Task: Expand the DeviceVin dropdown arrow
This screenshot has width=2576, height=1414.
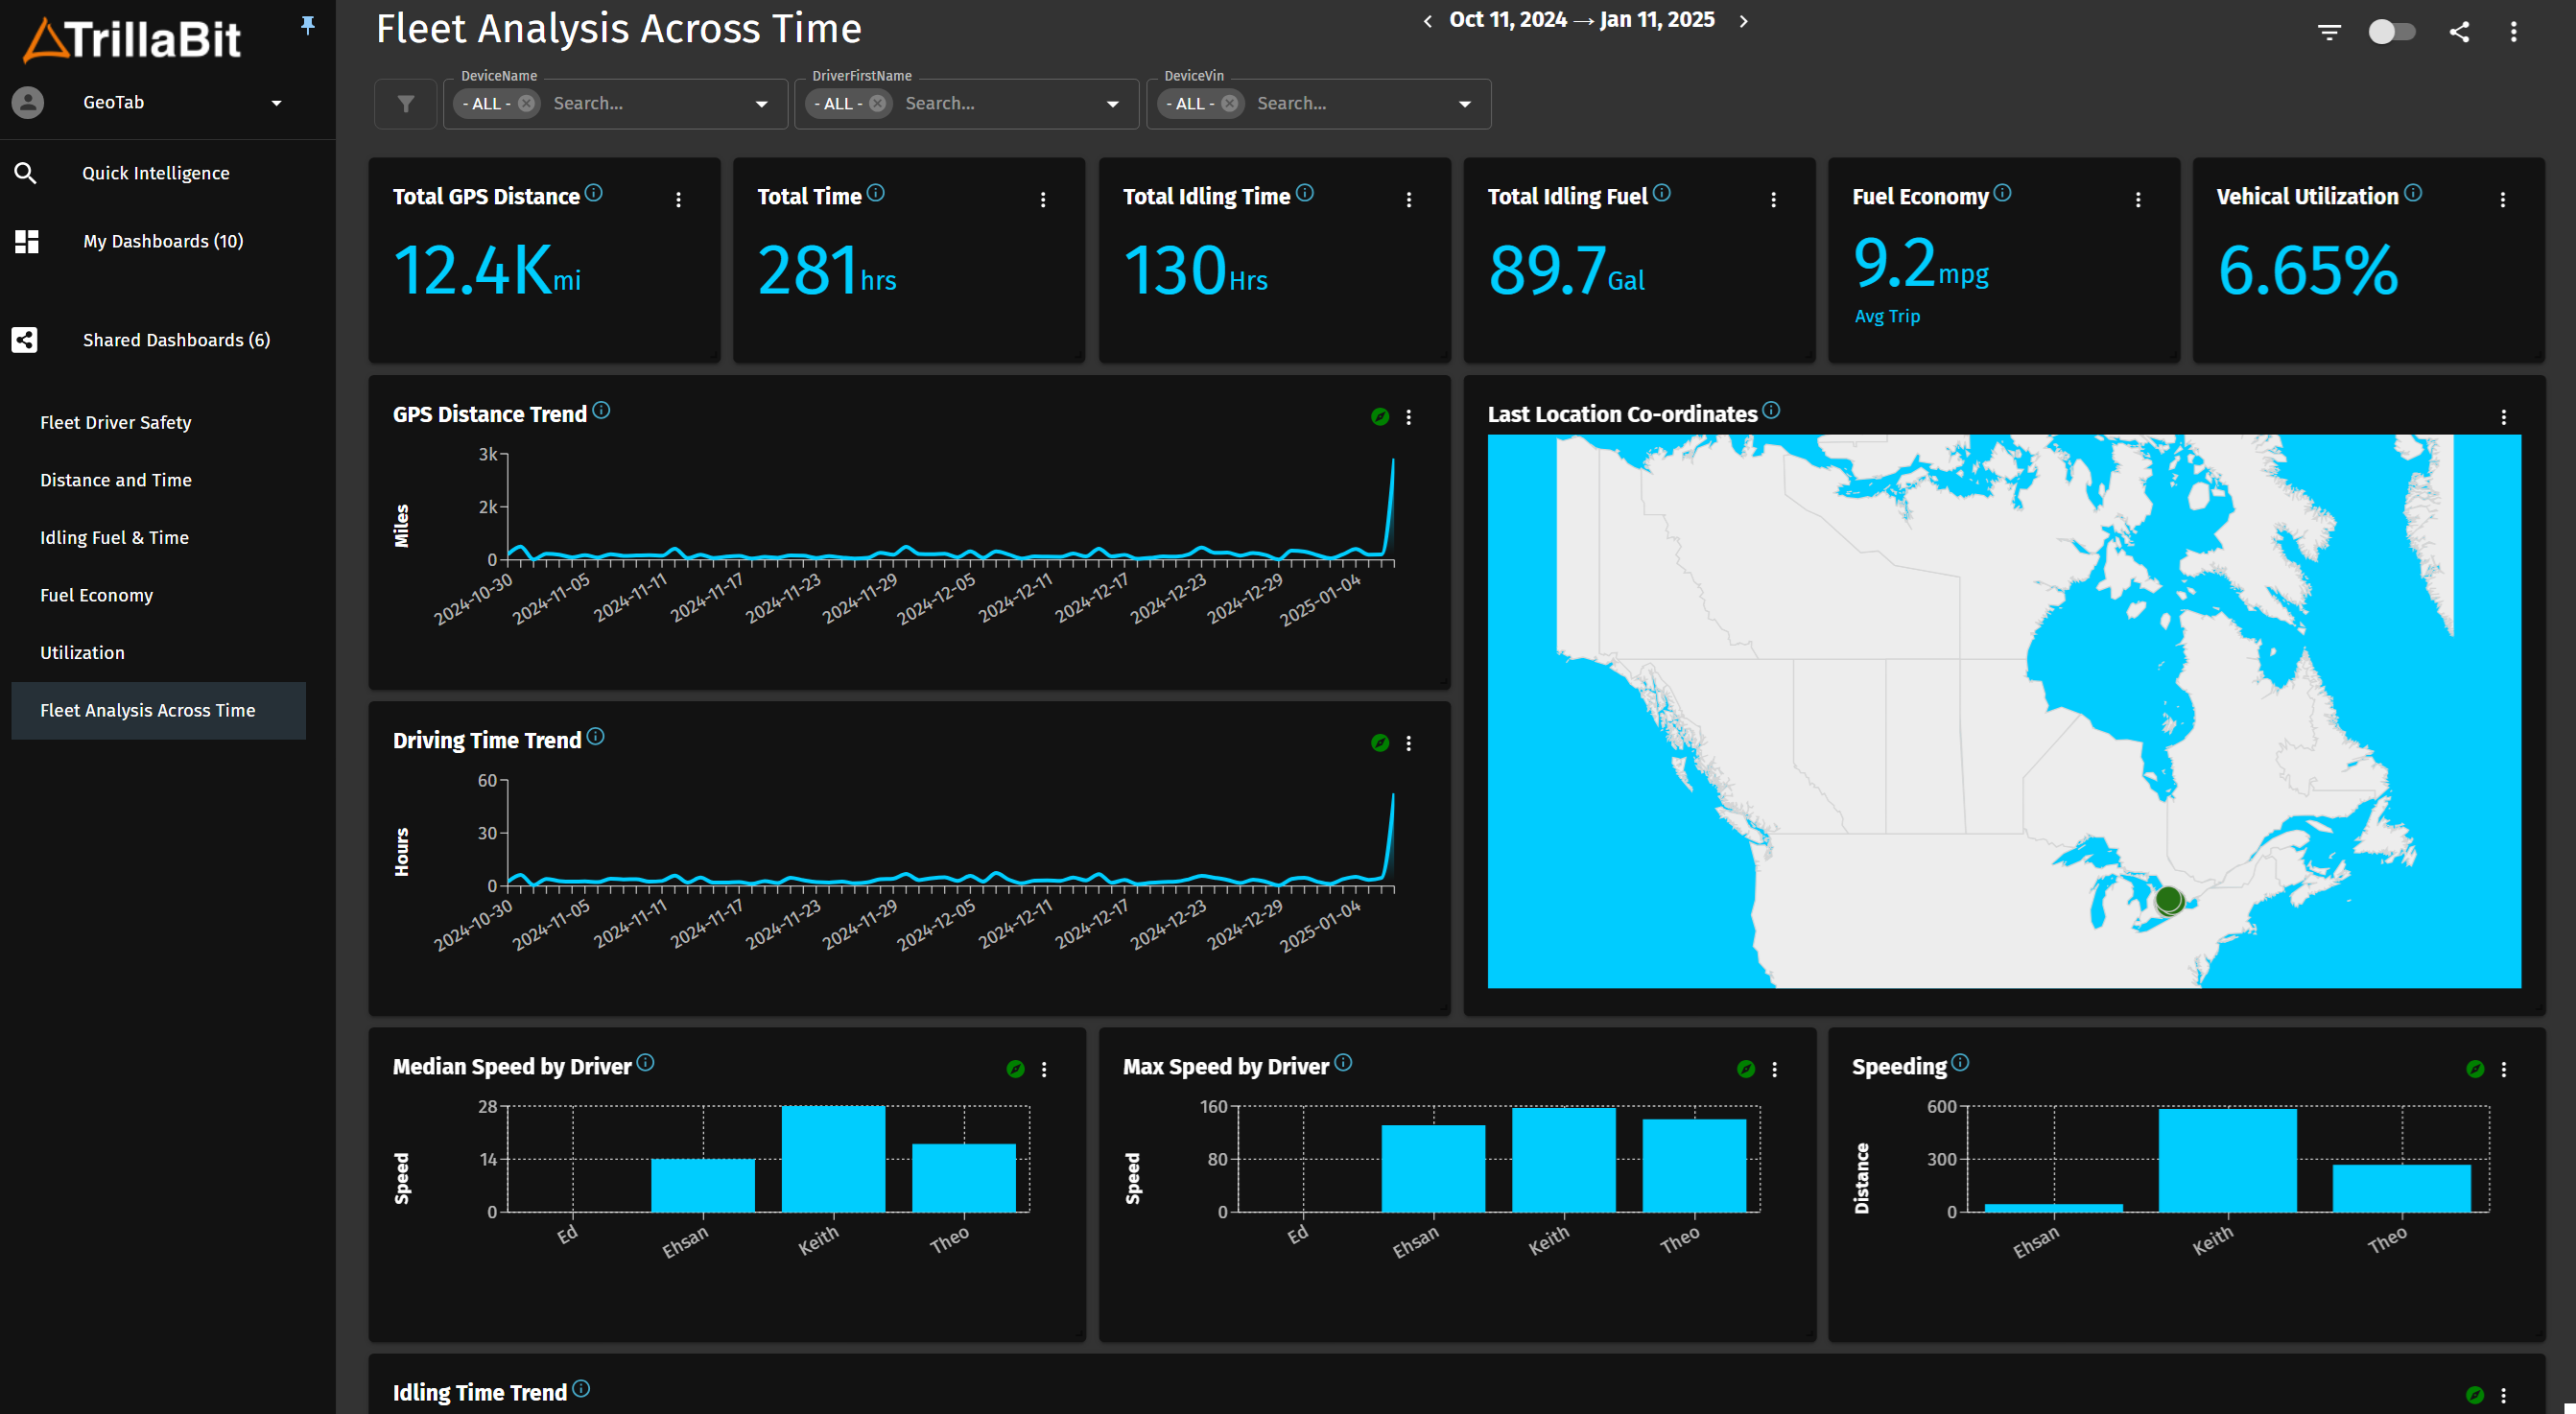Action: (x=1464, y=104)
